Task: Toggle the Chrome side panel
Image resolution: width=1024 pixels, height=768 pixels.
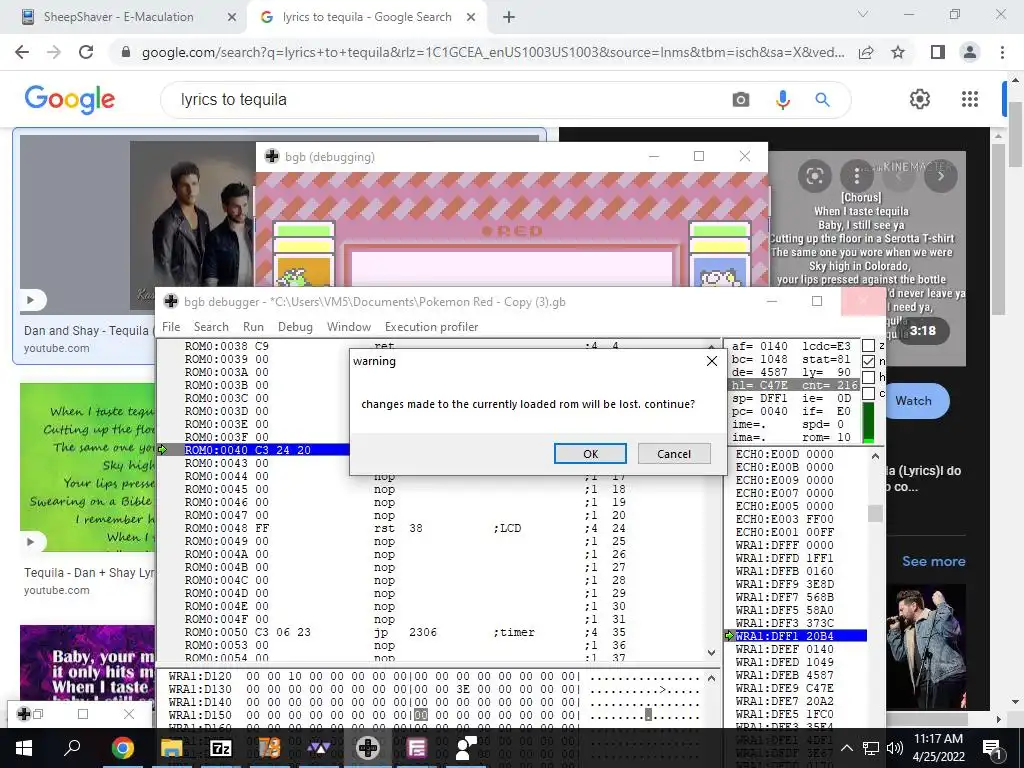Action: click(938, 52)
